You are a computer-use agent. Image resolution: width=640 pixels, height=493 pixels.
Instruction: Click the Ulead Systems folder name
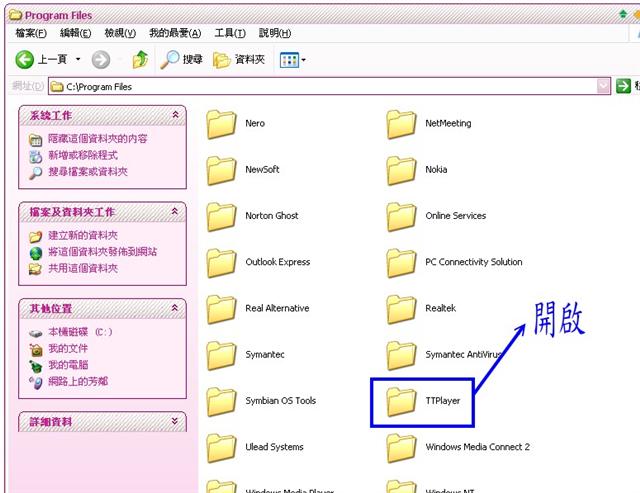(274, 447)
